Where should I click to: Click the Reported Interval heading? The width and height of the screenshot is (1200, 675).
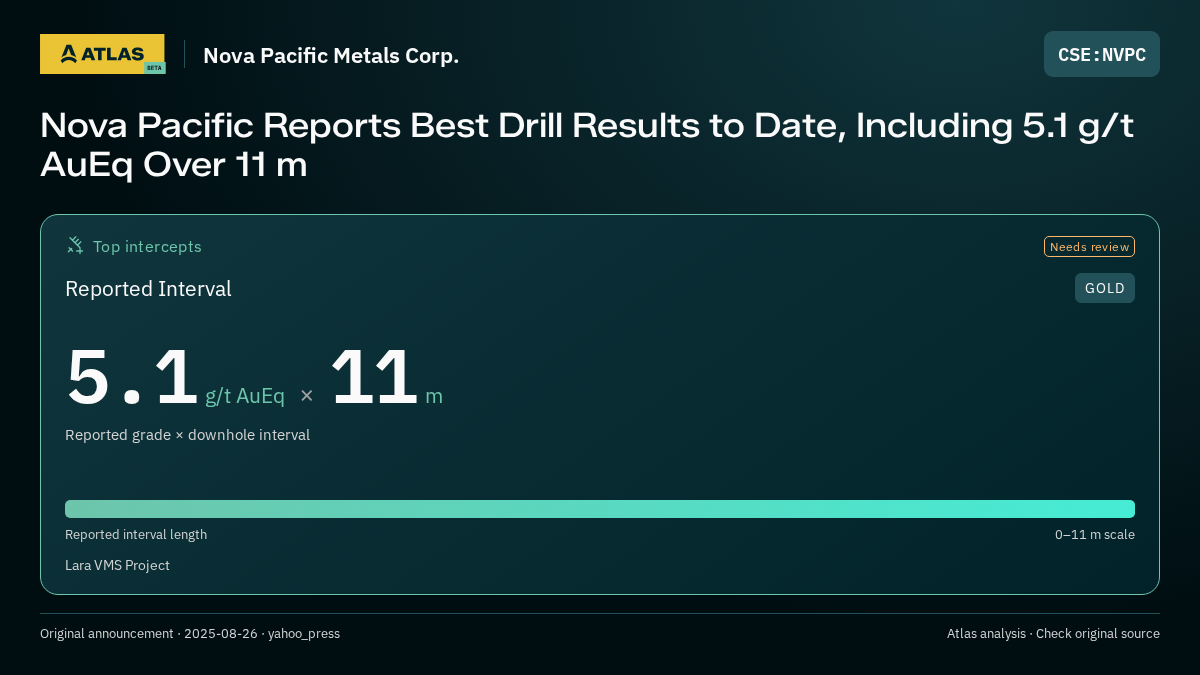coord(148,289)
